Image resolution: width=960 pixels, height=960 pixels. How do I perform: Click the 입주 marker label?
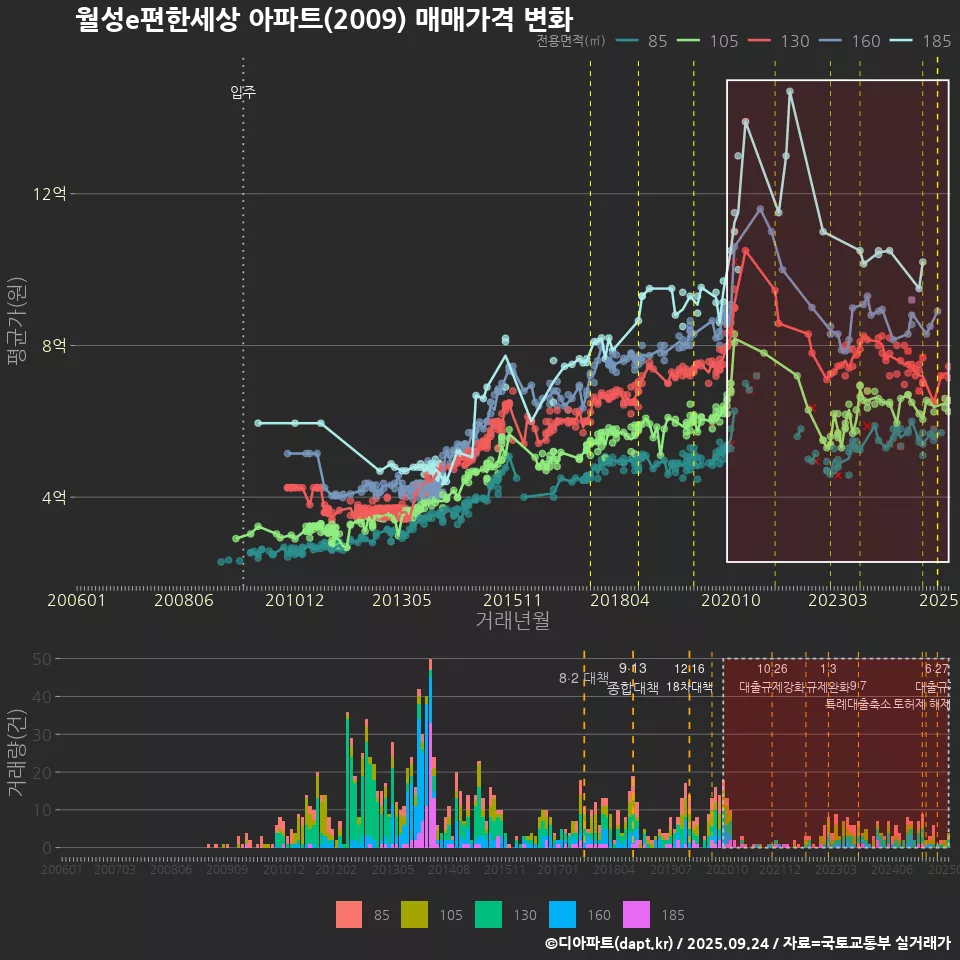(243, 93)
